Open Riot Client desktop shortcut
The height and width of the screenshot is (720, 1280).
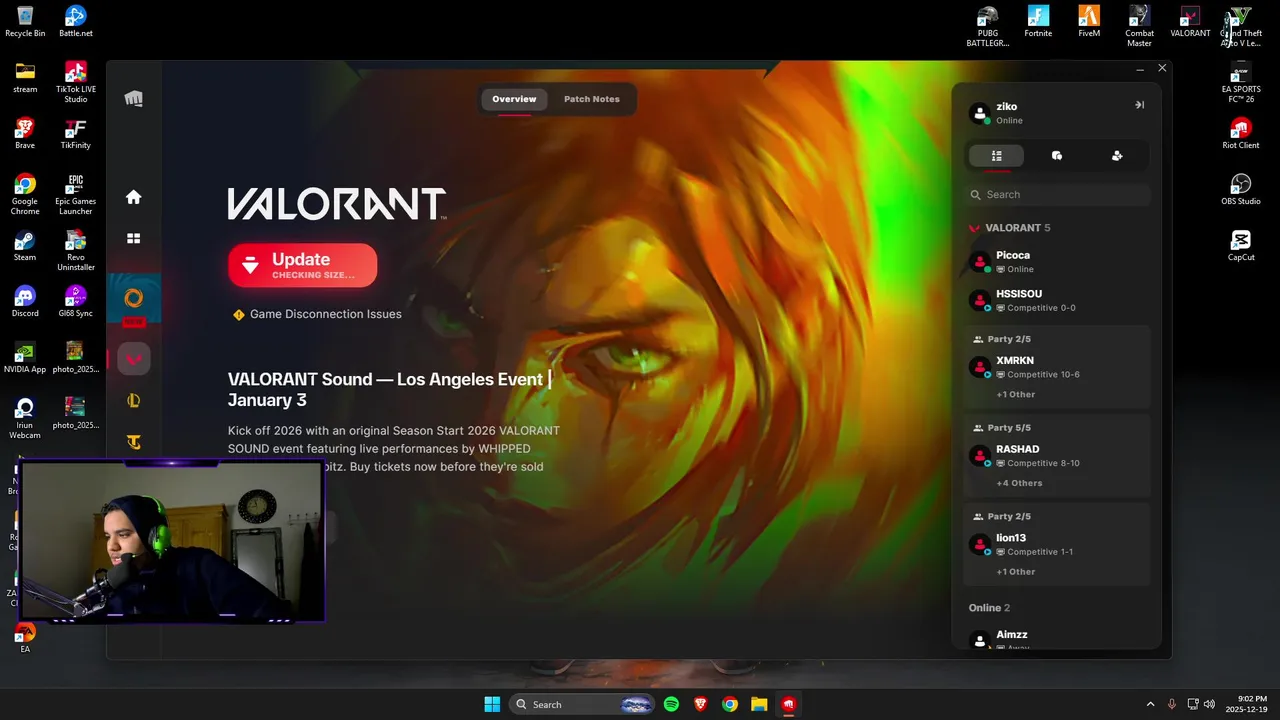pyautogui.click(x=1241, y=133)
